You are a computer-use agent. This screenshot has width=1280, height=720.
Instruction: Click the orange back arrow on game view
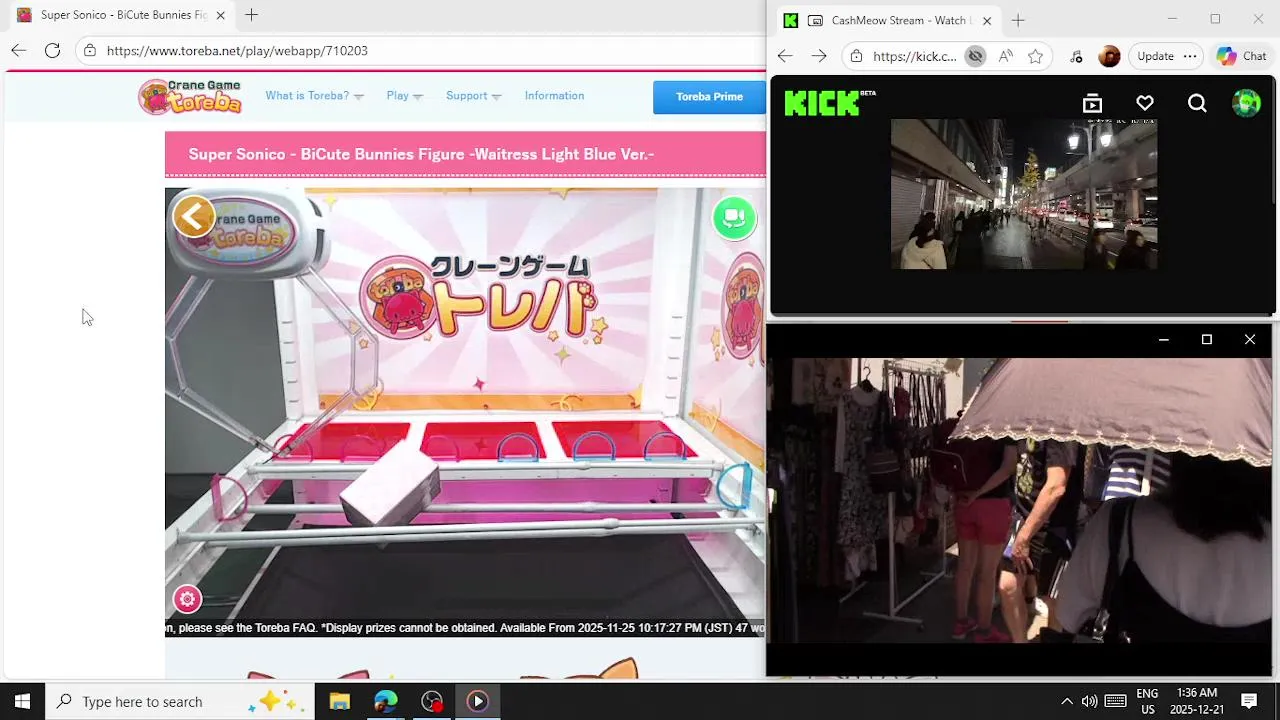point(194,216)
